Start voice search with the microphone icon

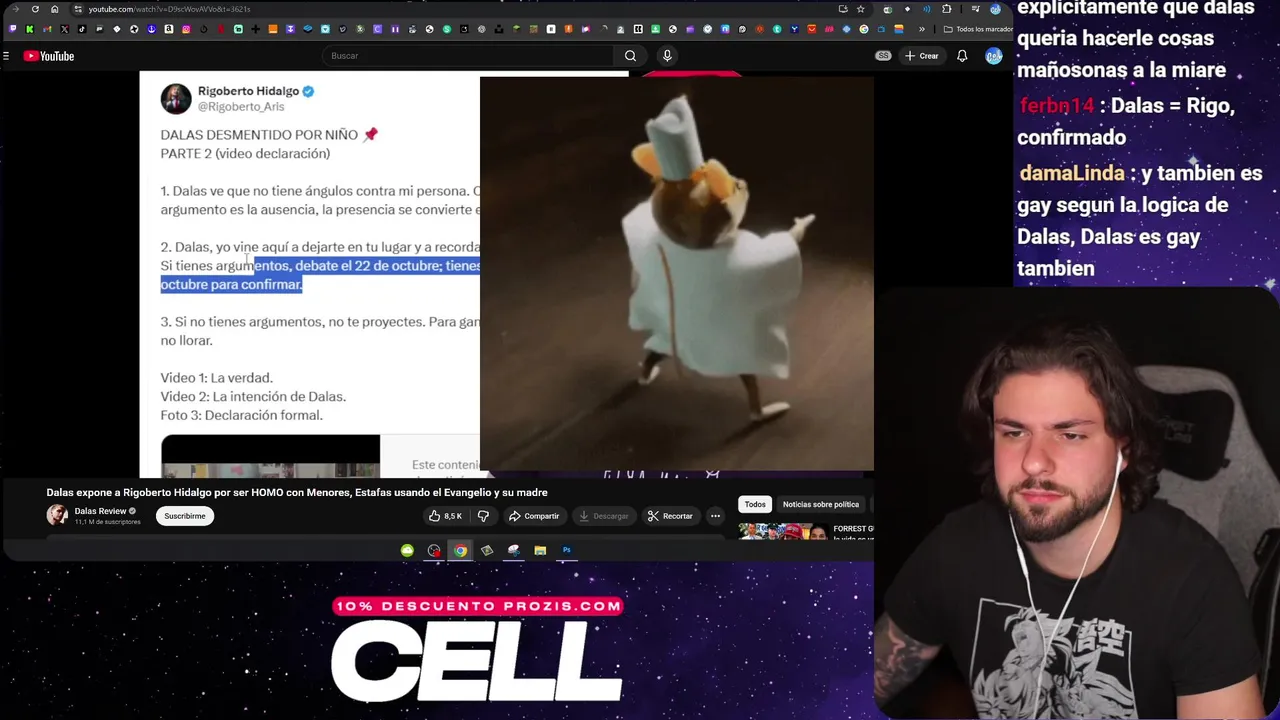coord(667,56)
